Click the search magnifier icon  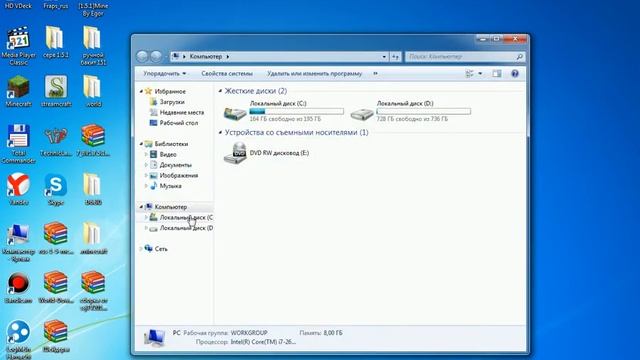tap(519, 57)
